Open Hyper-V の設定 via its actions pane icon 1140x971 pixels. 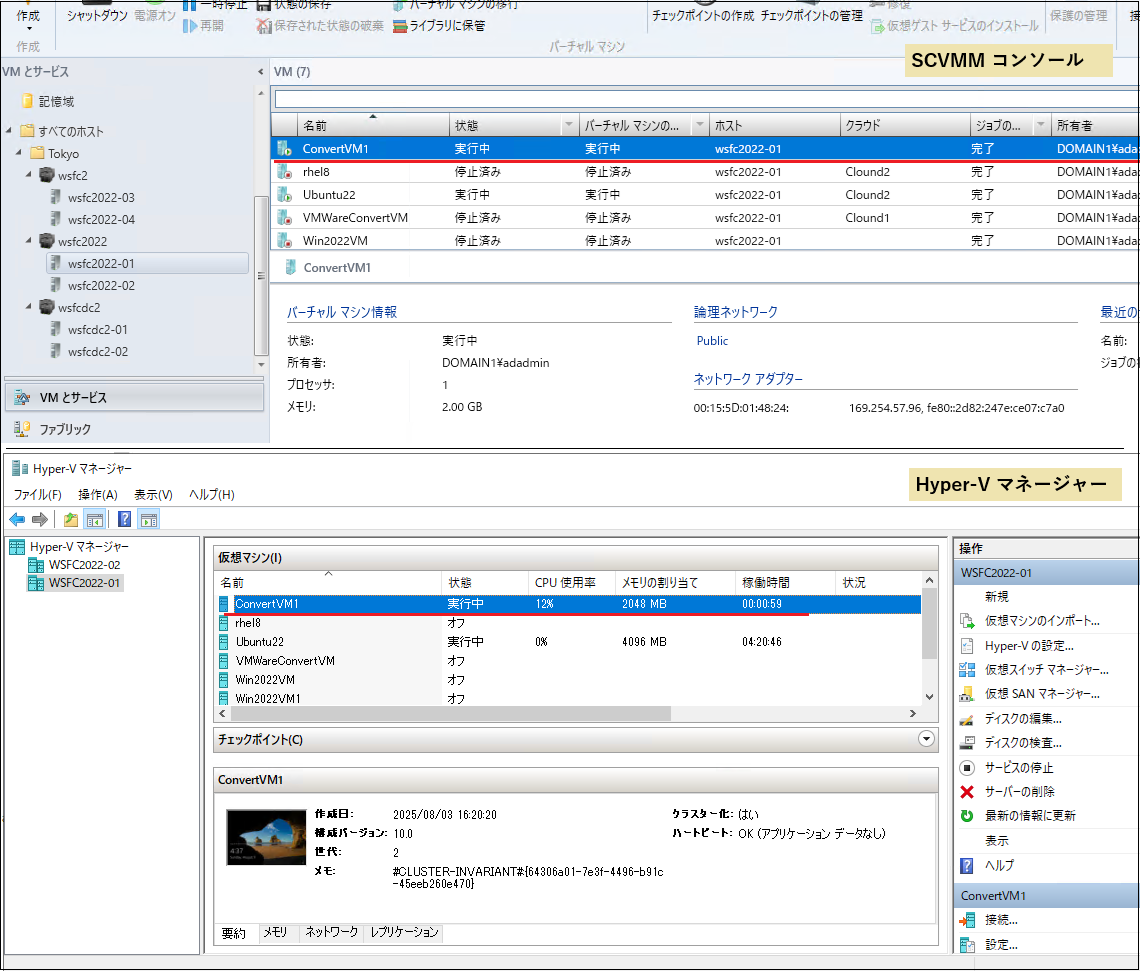(967, 645)
